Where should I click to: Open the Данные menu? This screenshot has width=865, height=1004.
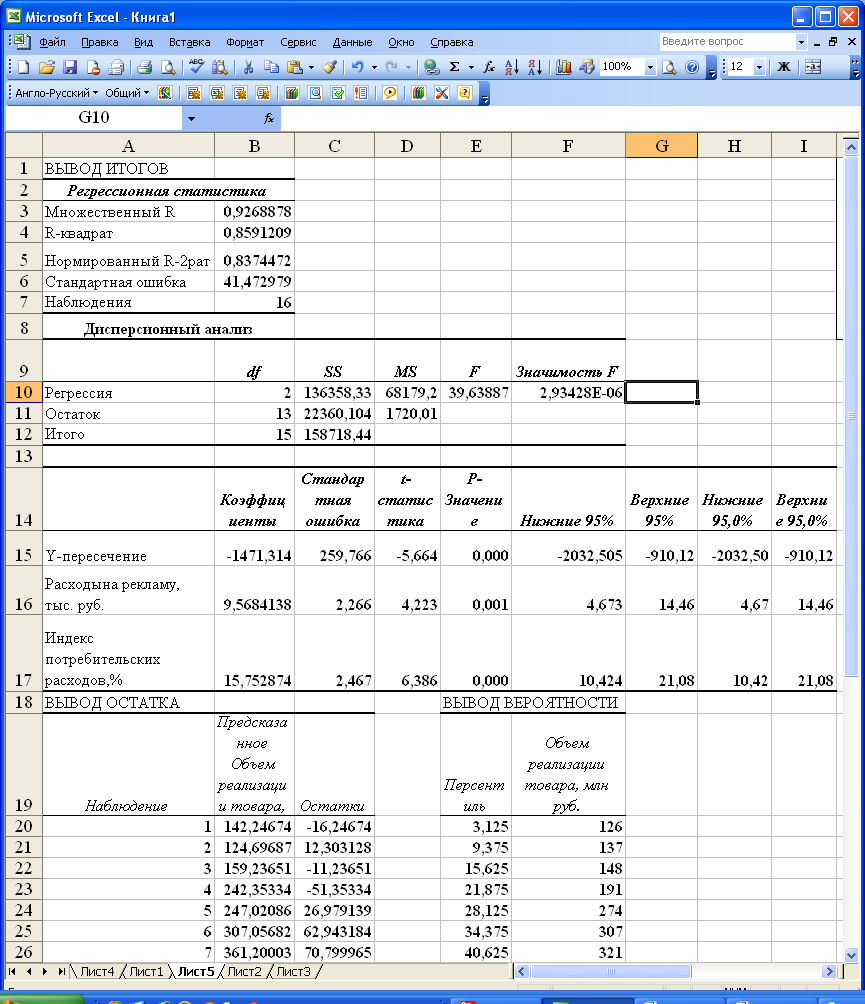click(x=352, y=42)
